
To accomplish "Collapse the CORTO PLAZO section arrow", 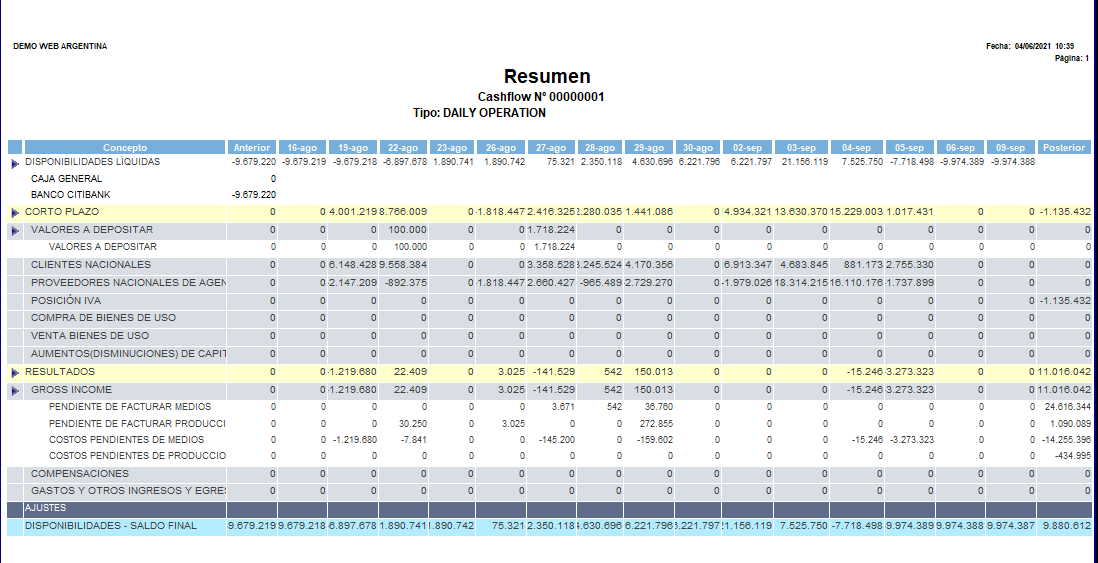I will (15, 213).
